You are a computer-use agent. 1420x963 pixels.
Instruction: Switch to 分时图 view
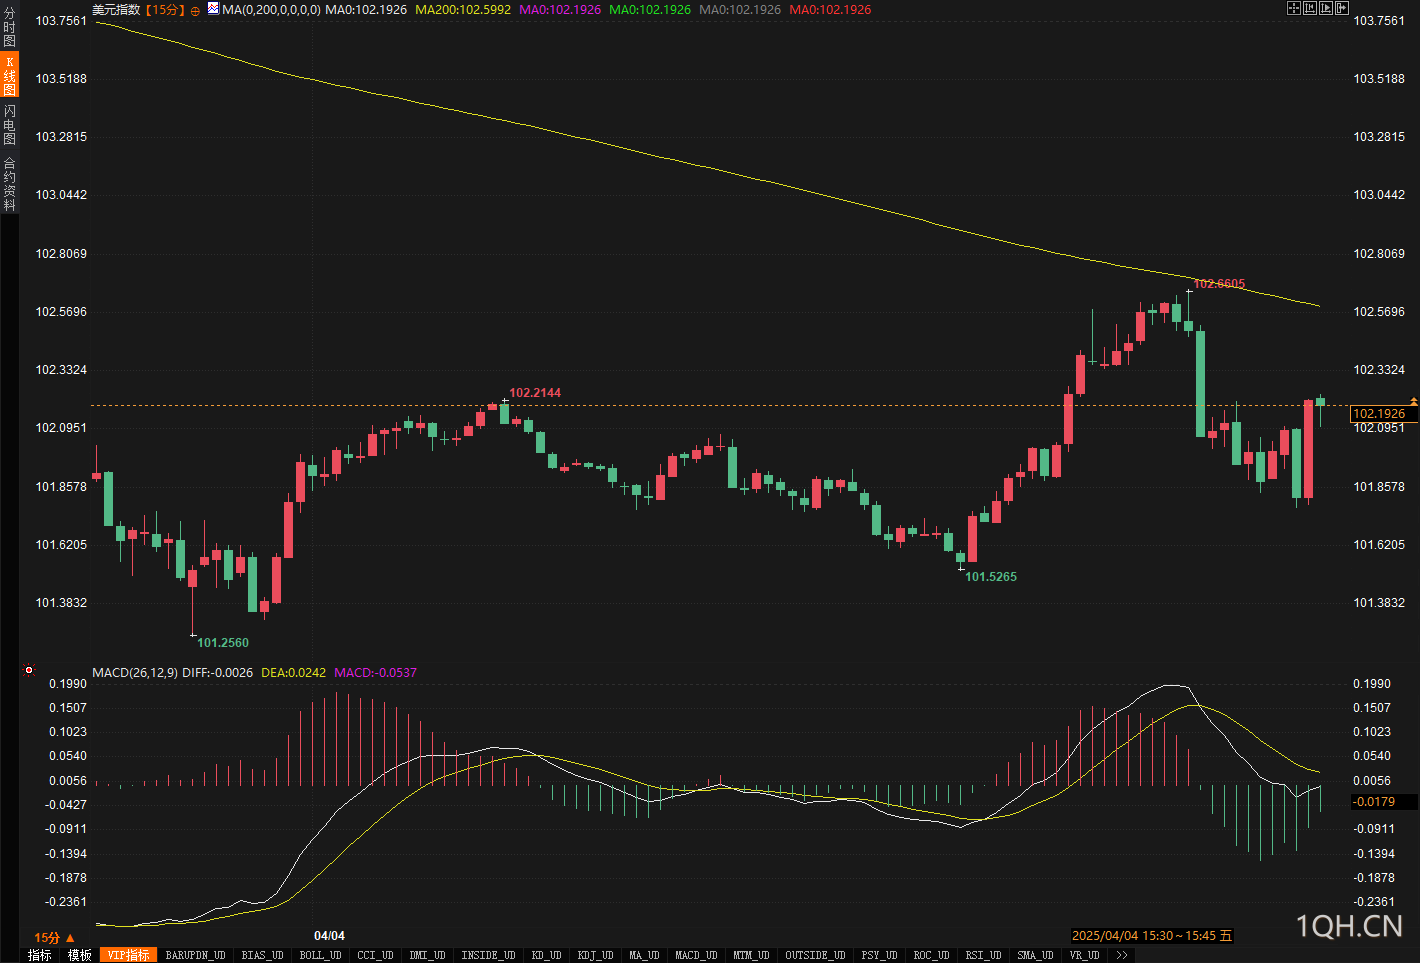tap(10, 27)
